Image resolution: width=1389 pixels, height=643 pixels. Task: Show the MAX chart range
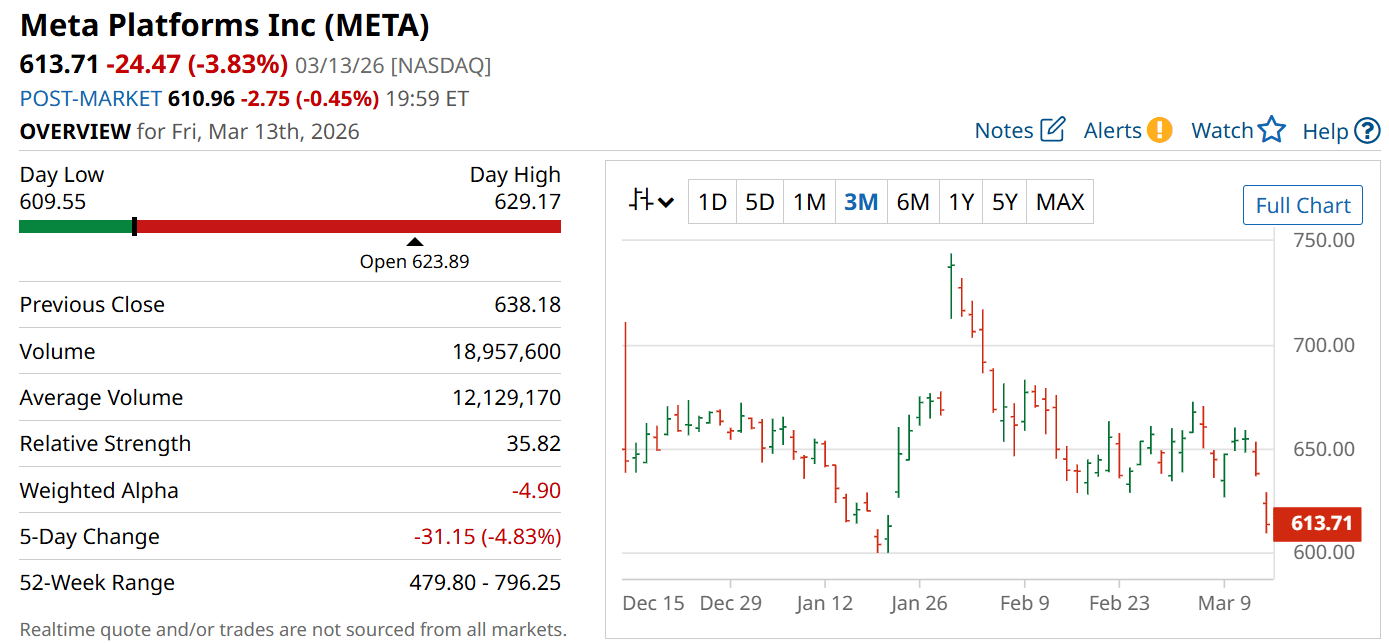coord(1060,202)
